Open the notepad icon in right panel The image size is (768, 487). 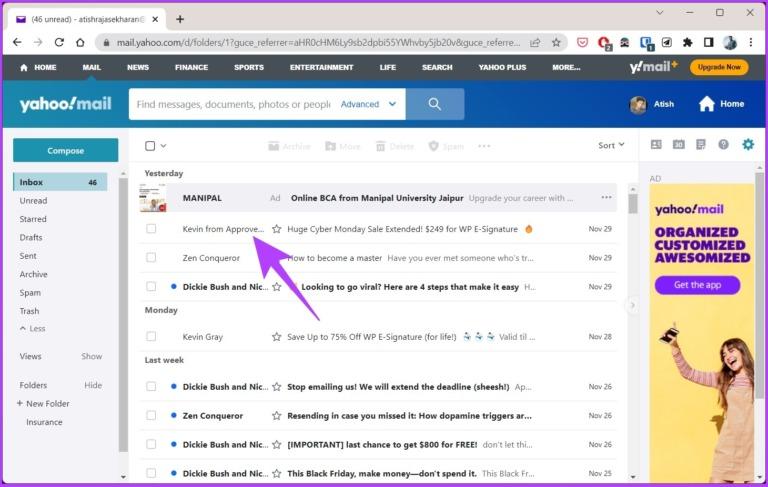(701, 145)
